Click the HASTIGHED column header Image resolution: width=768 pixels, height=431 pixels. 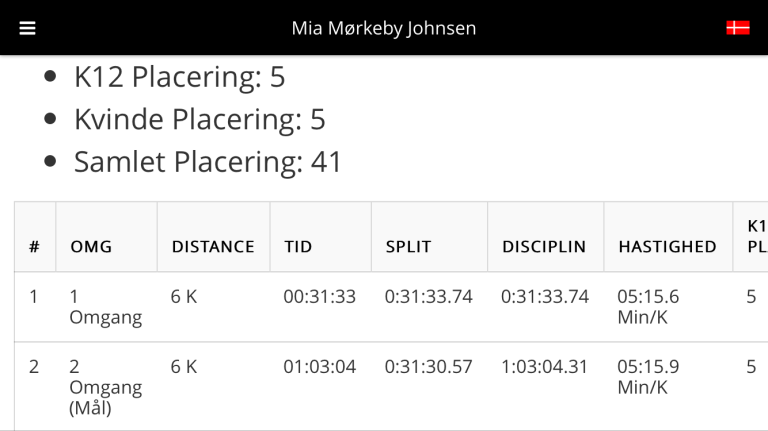pyautogui.click(x=667, y=247)
